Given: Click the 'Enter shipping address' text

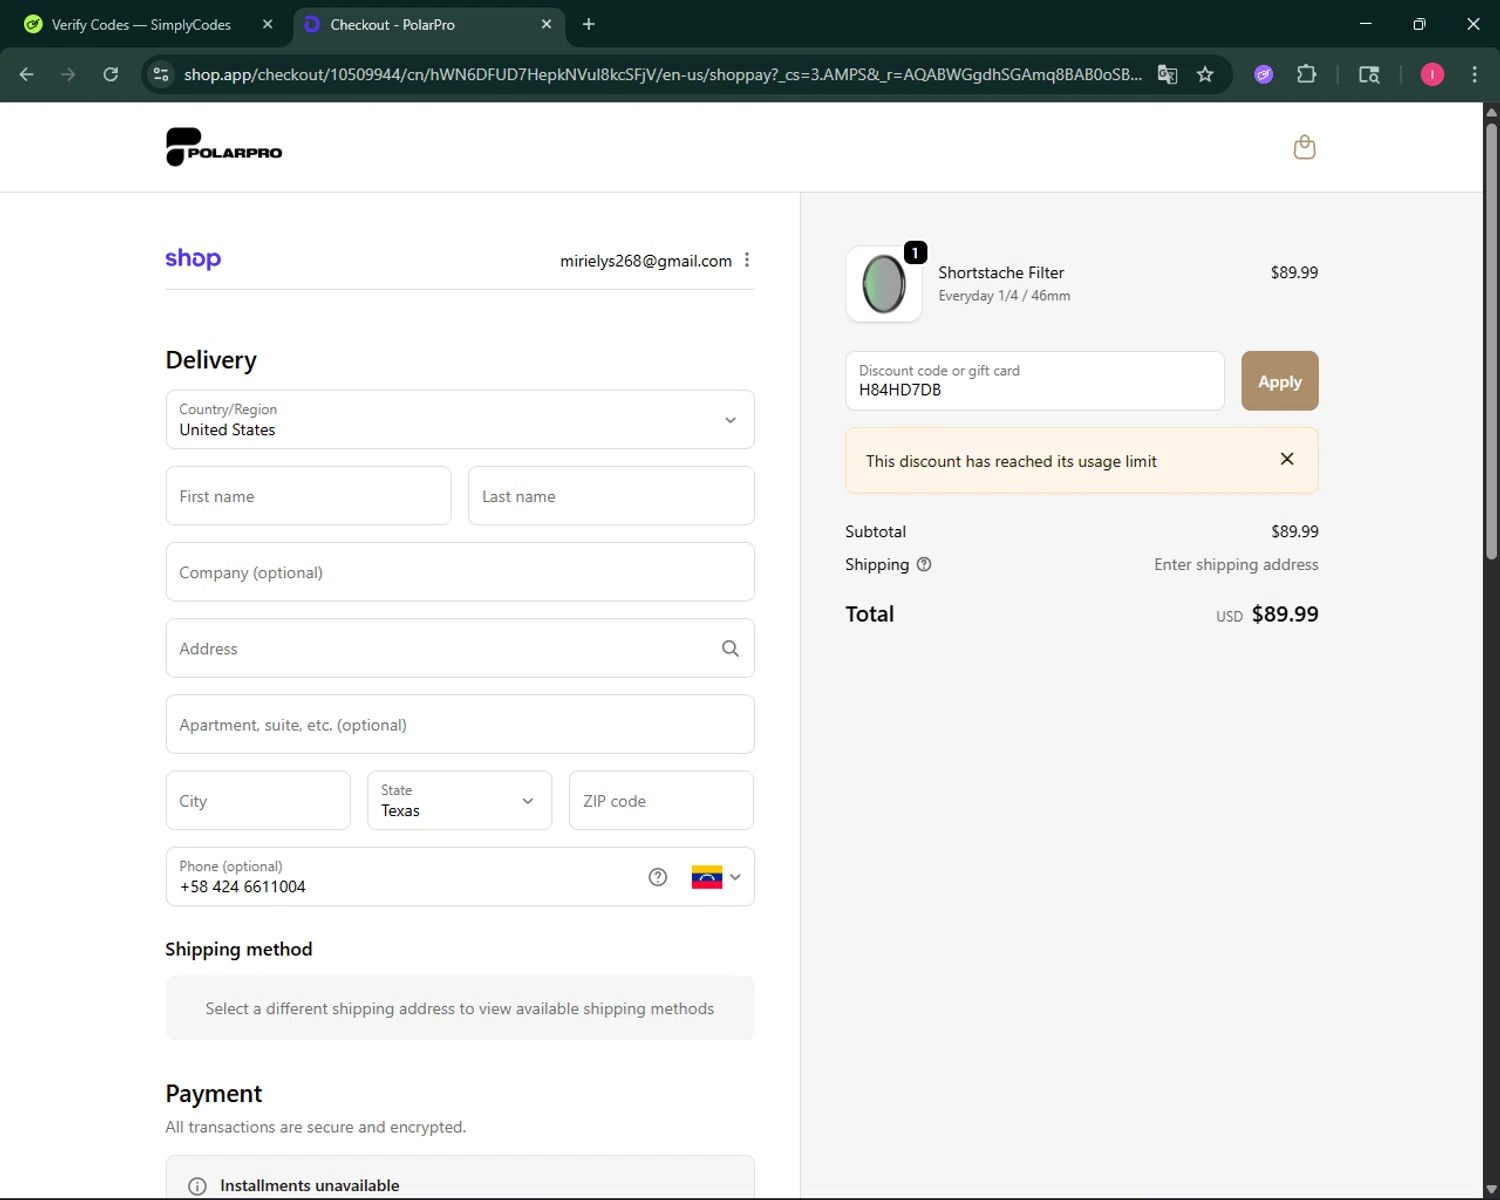Looking at the screenshot, I should 1236,565.
